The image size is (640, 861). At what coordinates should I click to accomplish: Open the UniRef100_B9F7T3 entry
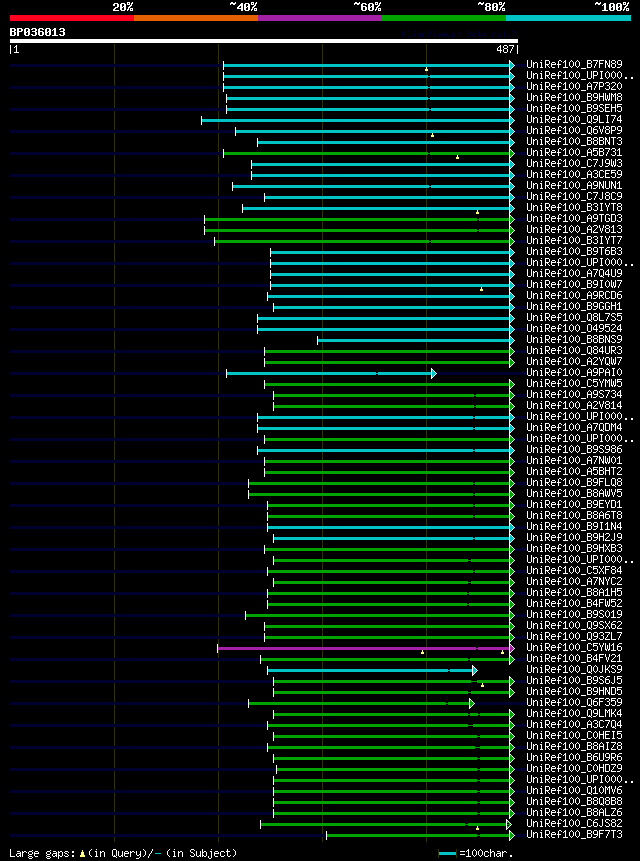[574, 835]
